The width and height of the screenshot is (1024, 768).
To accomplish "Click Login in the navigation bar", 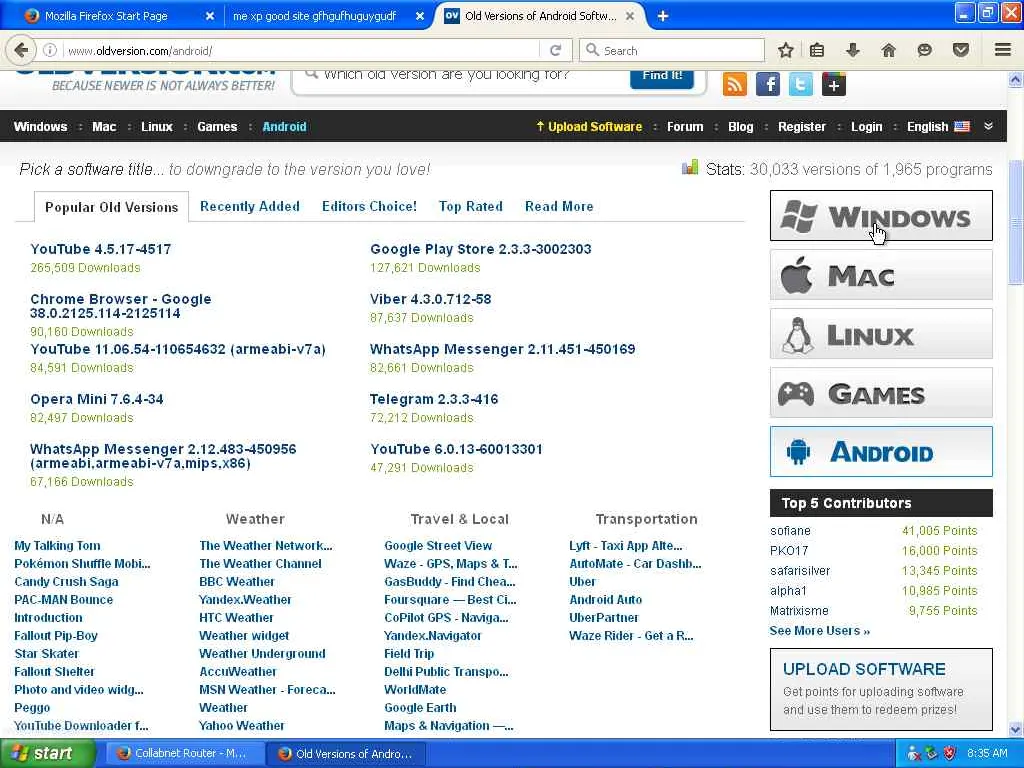I will pos(867,127).
